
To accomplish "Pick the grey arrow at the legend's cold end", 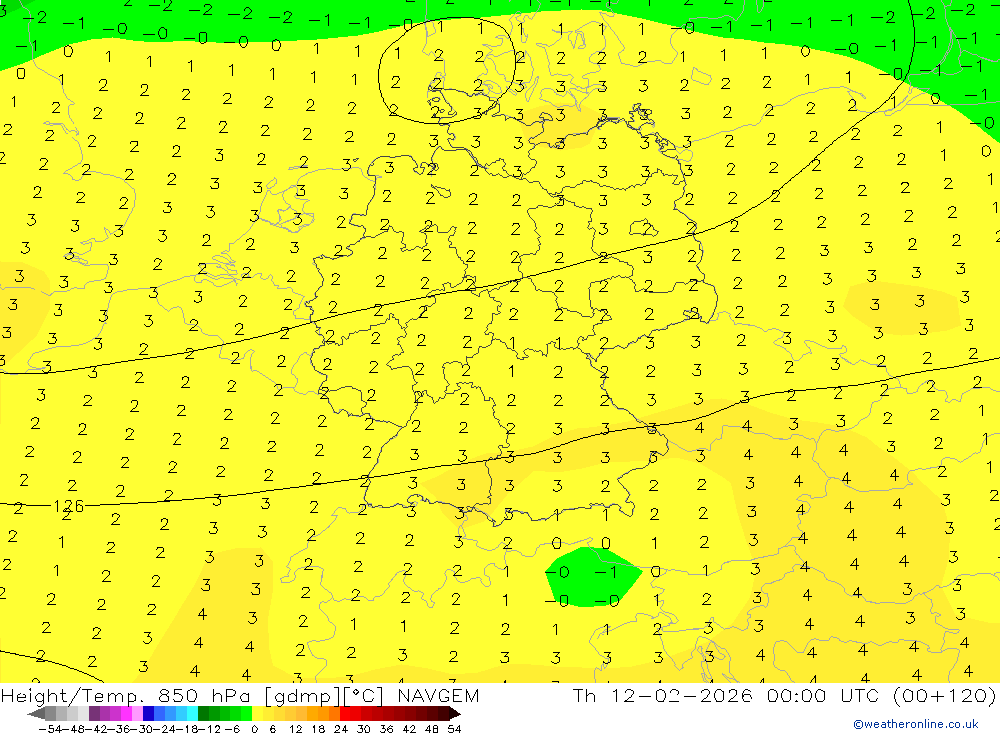I will click(x=36, y=713).
